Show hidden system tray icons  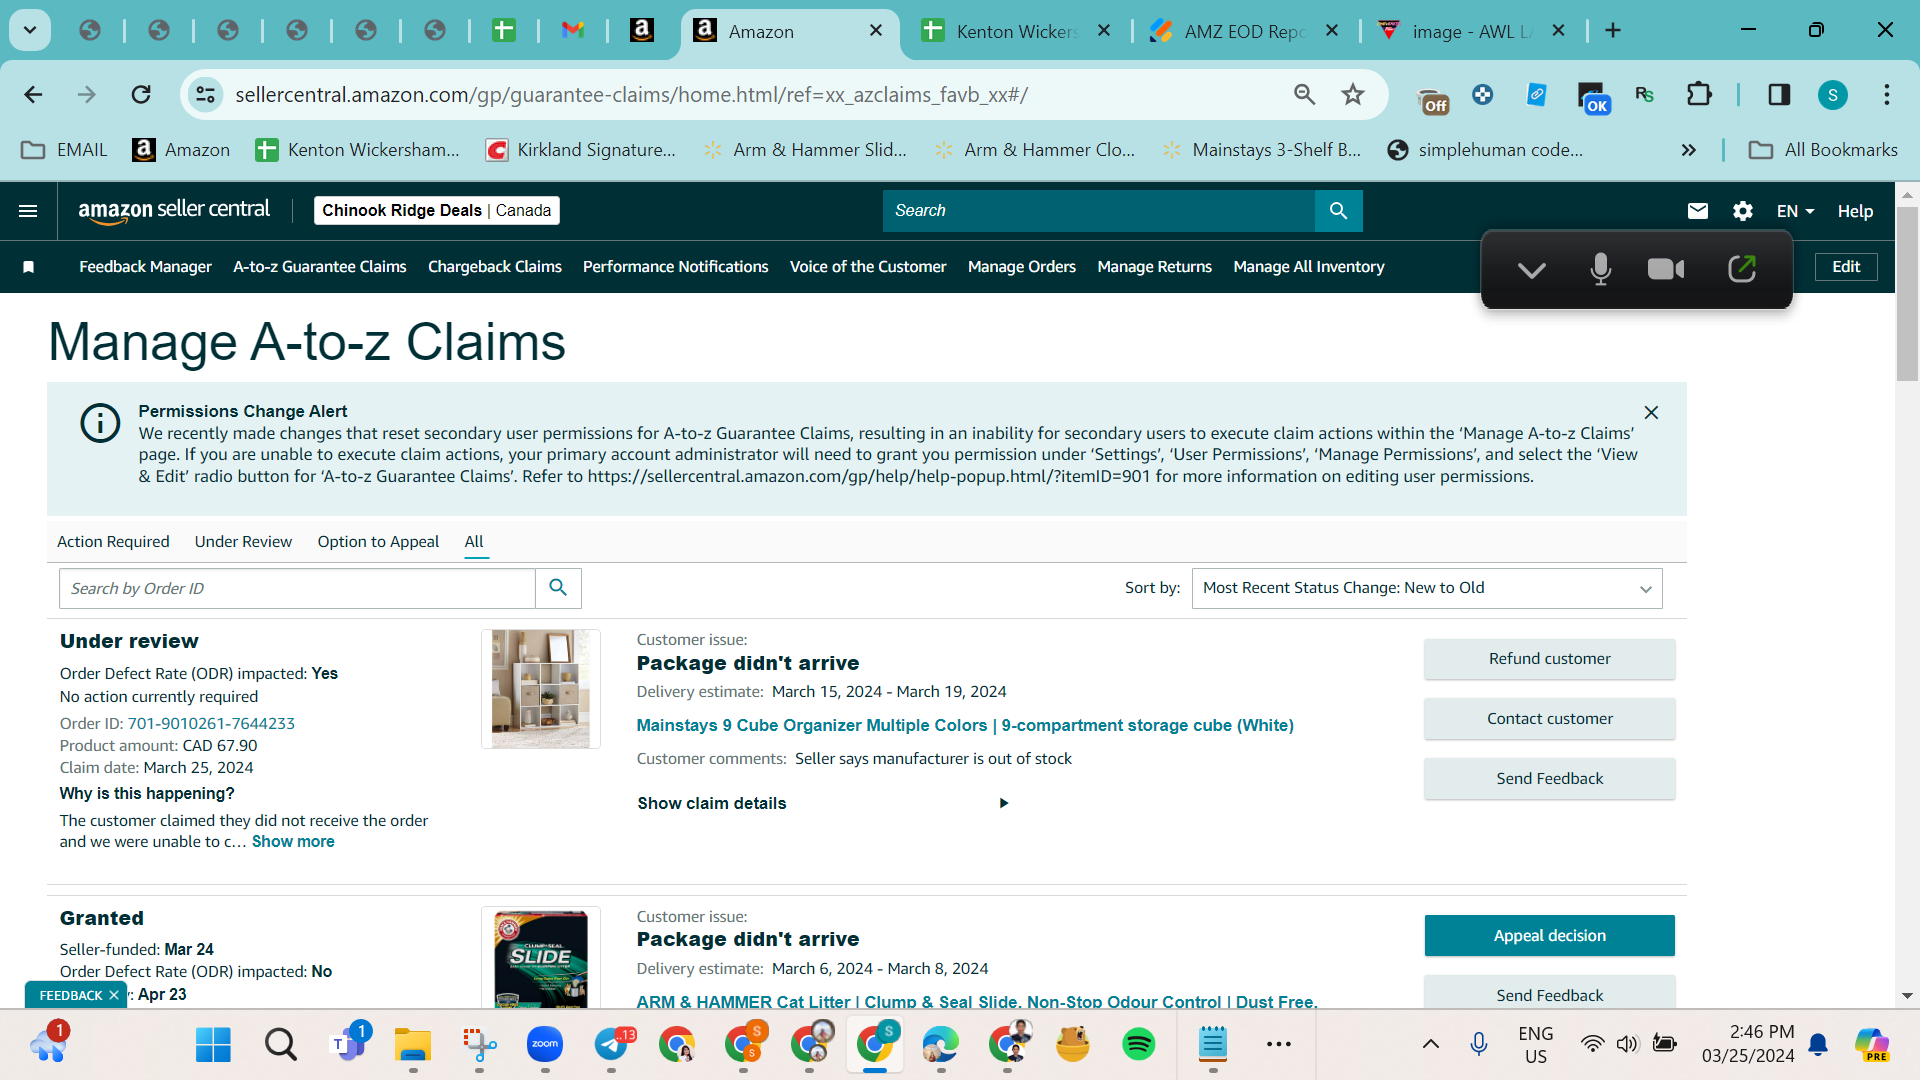1431,1044
